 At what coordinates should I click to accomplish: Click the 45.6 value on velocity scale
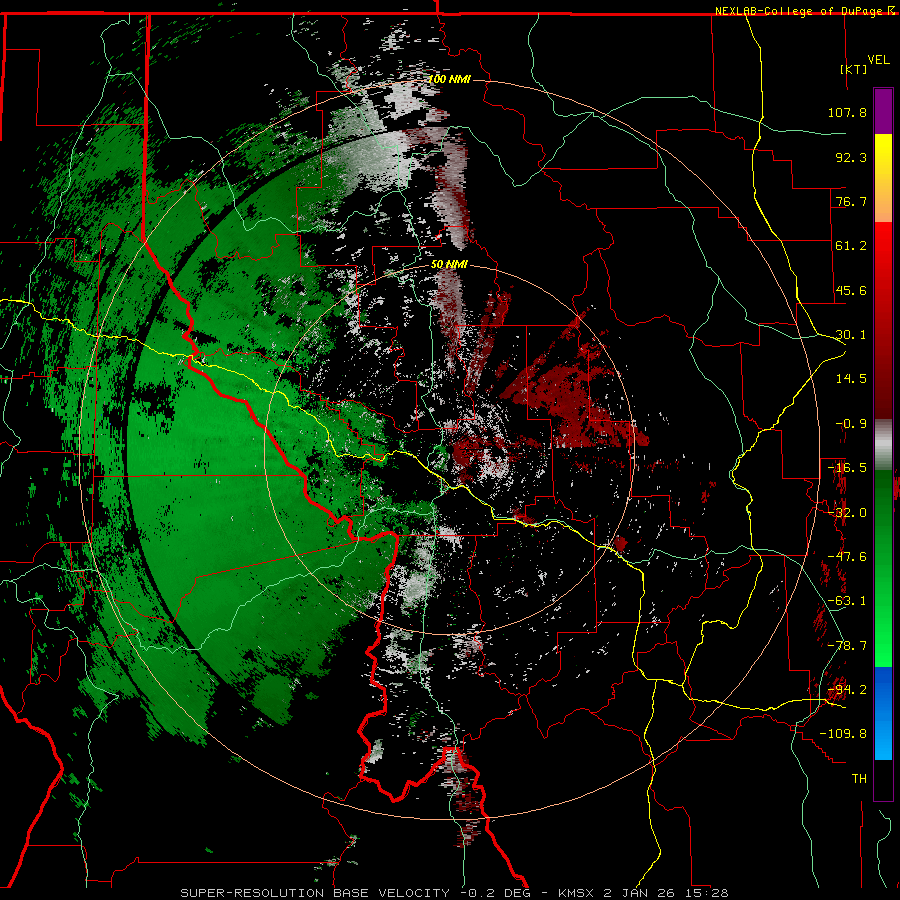(x=851, y=290)
